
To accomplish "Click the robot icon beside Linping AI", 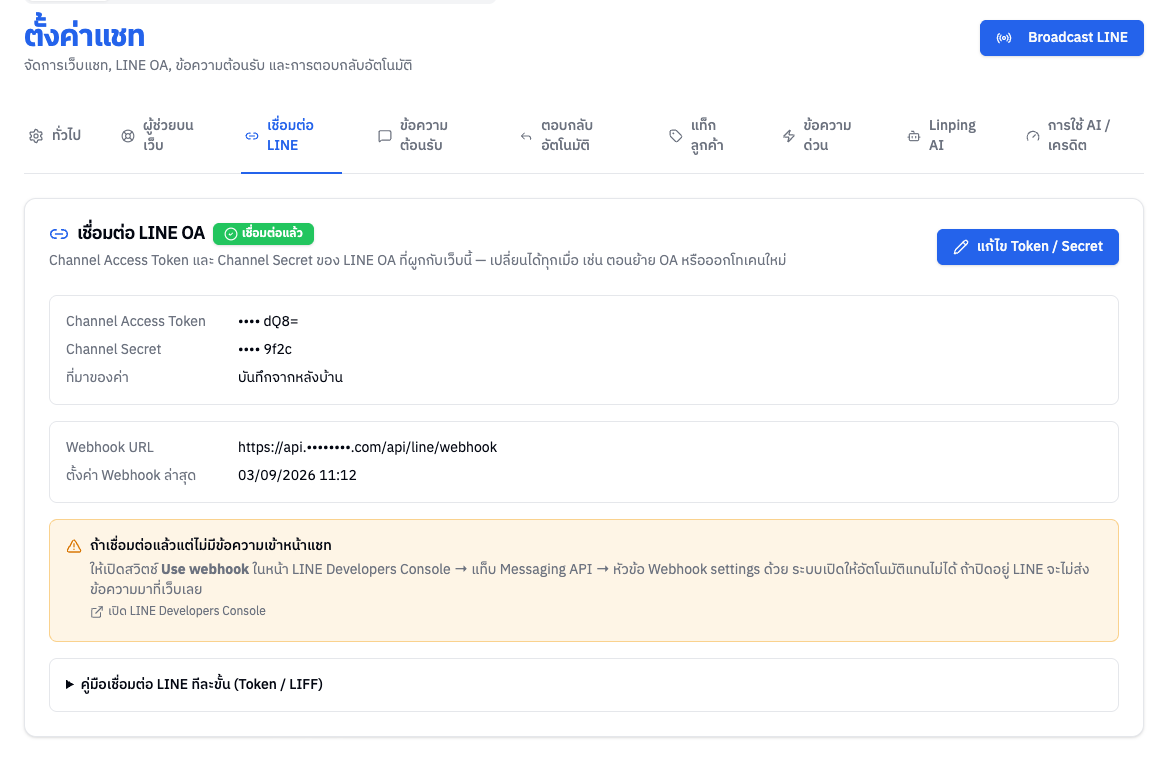I will (913, 136).
